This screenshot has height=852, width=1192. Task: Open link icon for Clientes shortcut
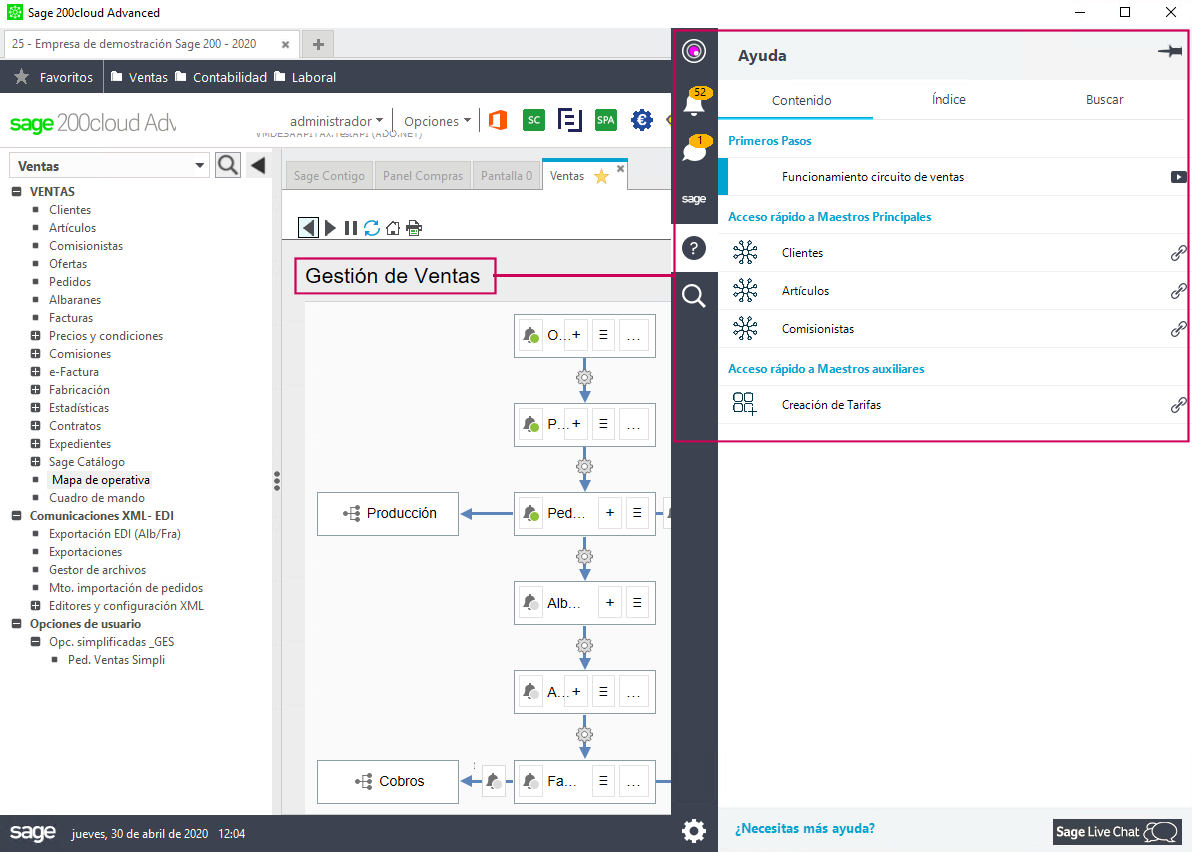(1178, 253)
